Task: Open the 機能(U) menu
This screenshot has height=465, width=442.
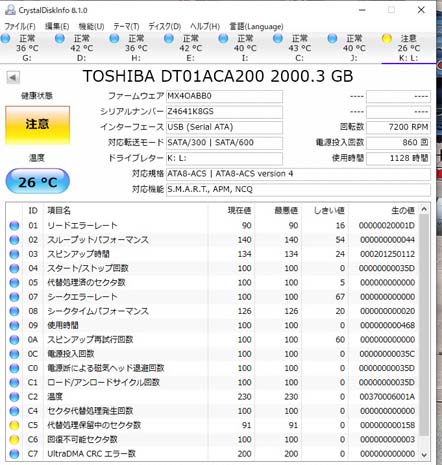Action: [x=91, y=26]
